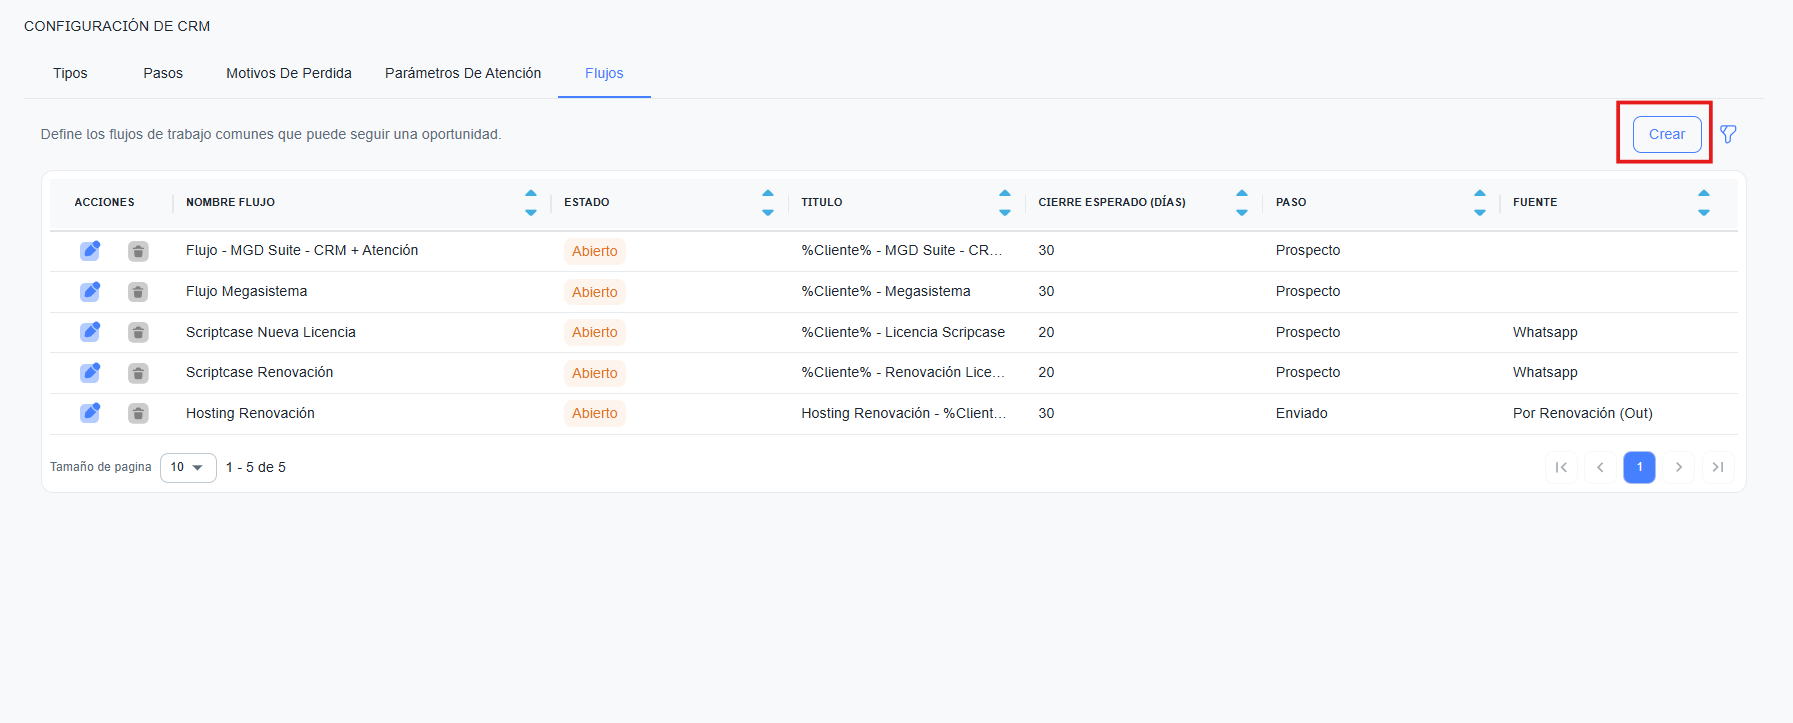
Task: Select the Hosting Renovación name cell
Action: (x=250, y=413)
